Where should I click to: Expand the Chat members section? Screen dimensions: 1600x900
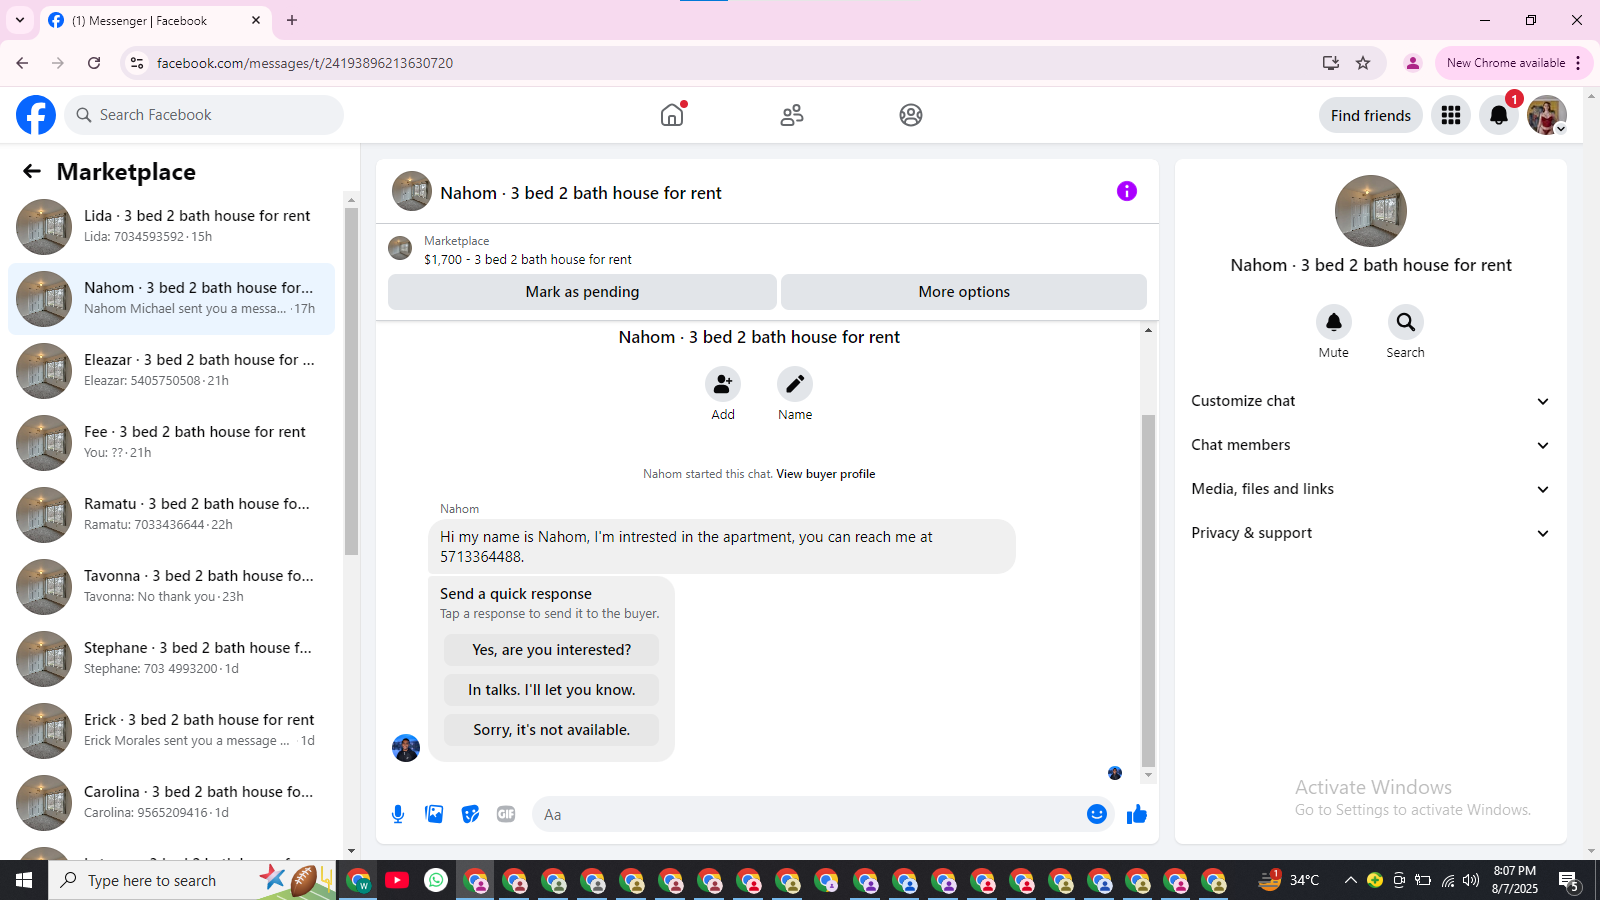[x=1370, y=445]
